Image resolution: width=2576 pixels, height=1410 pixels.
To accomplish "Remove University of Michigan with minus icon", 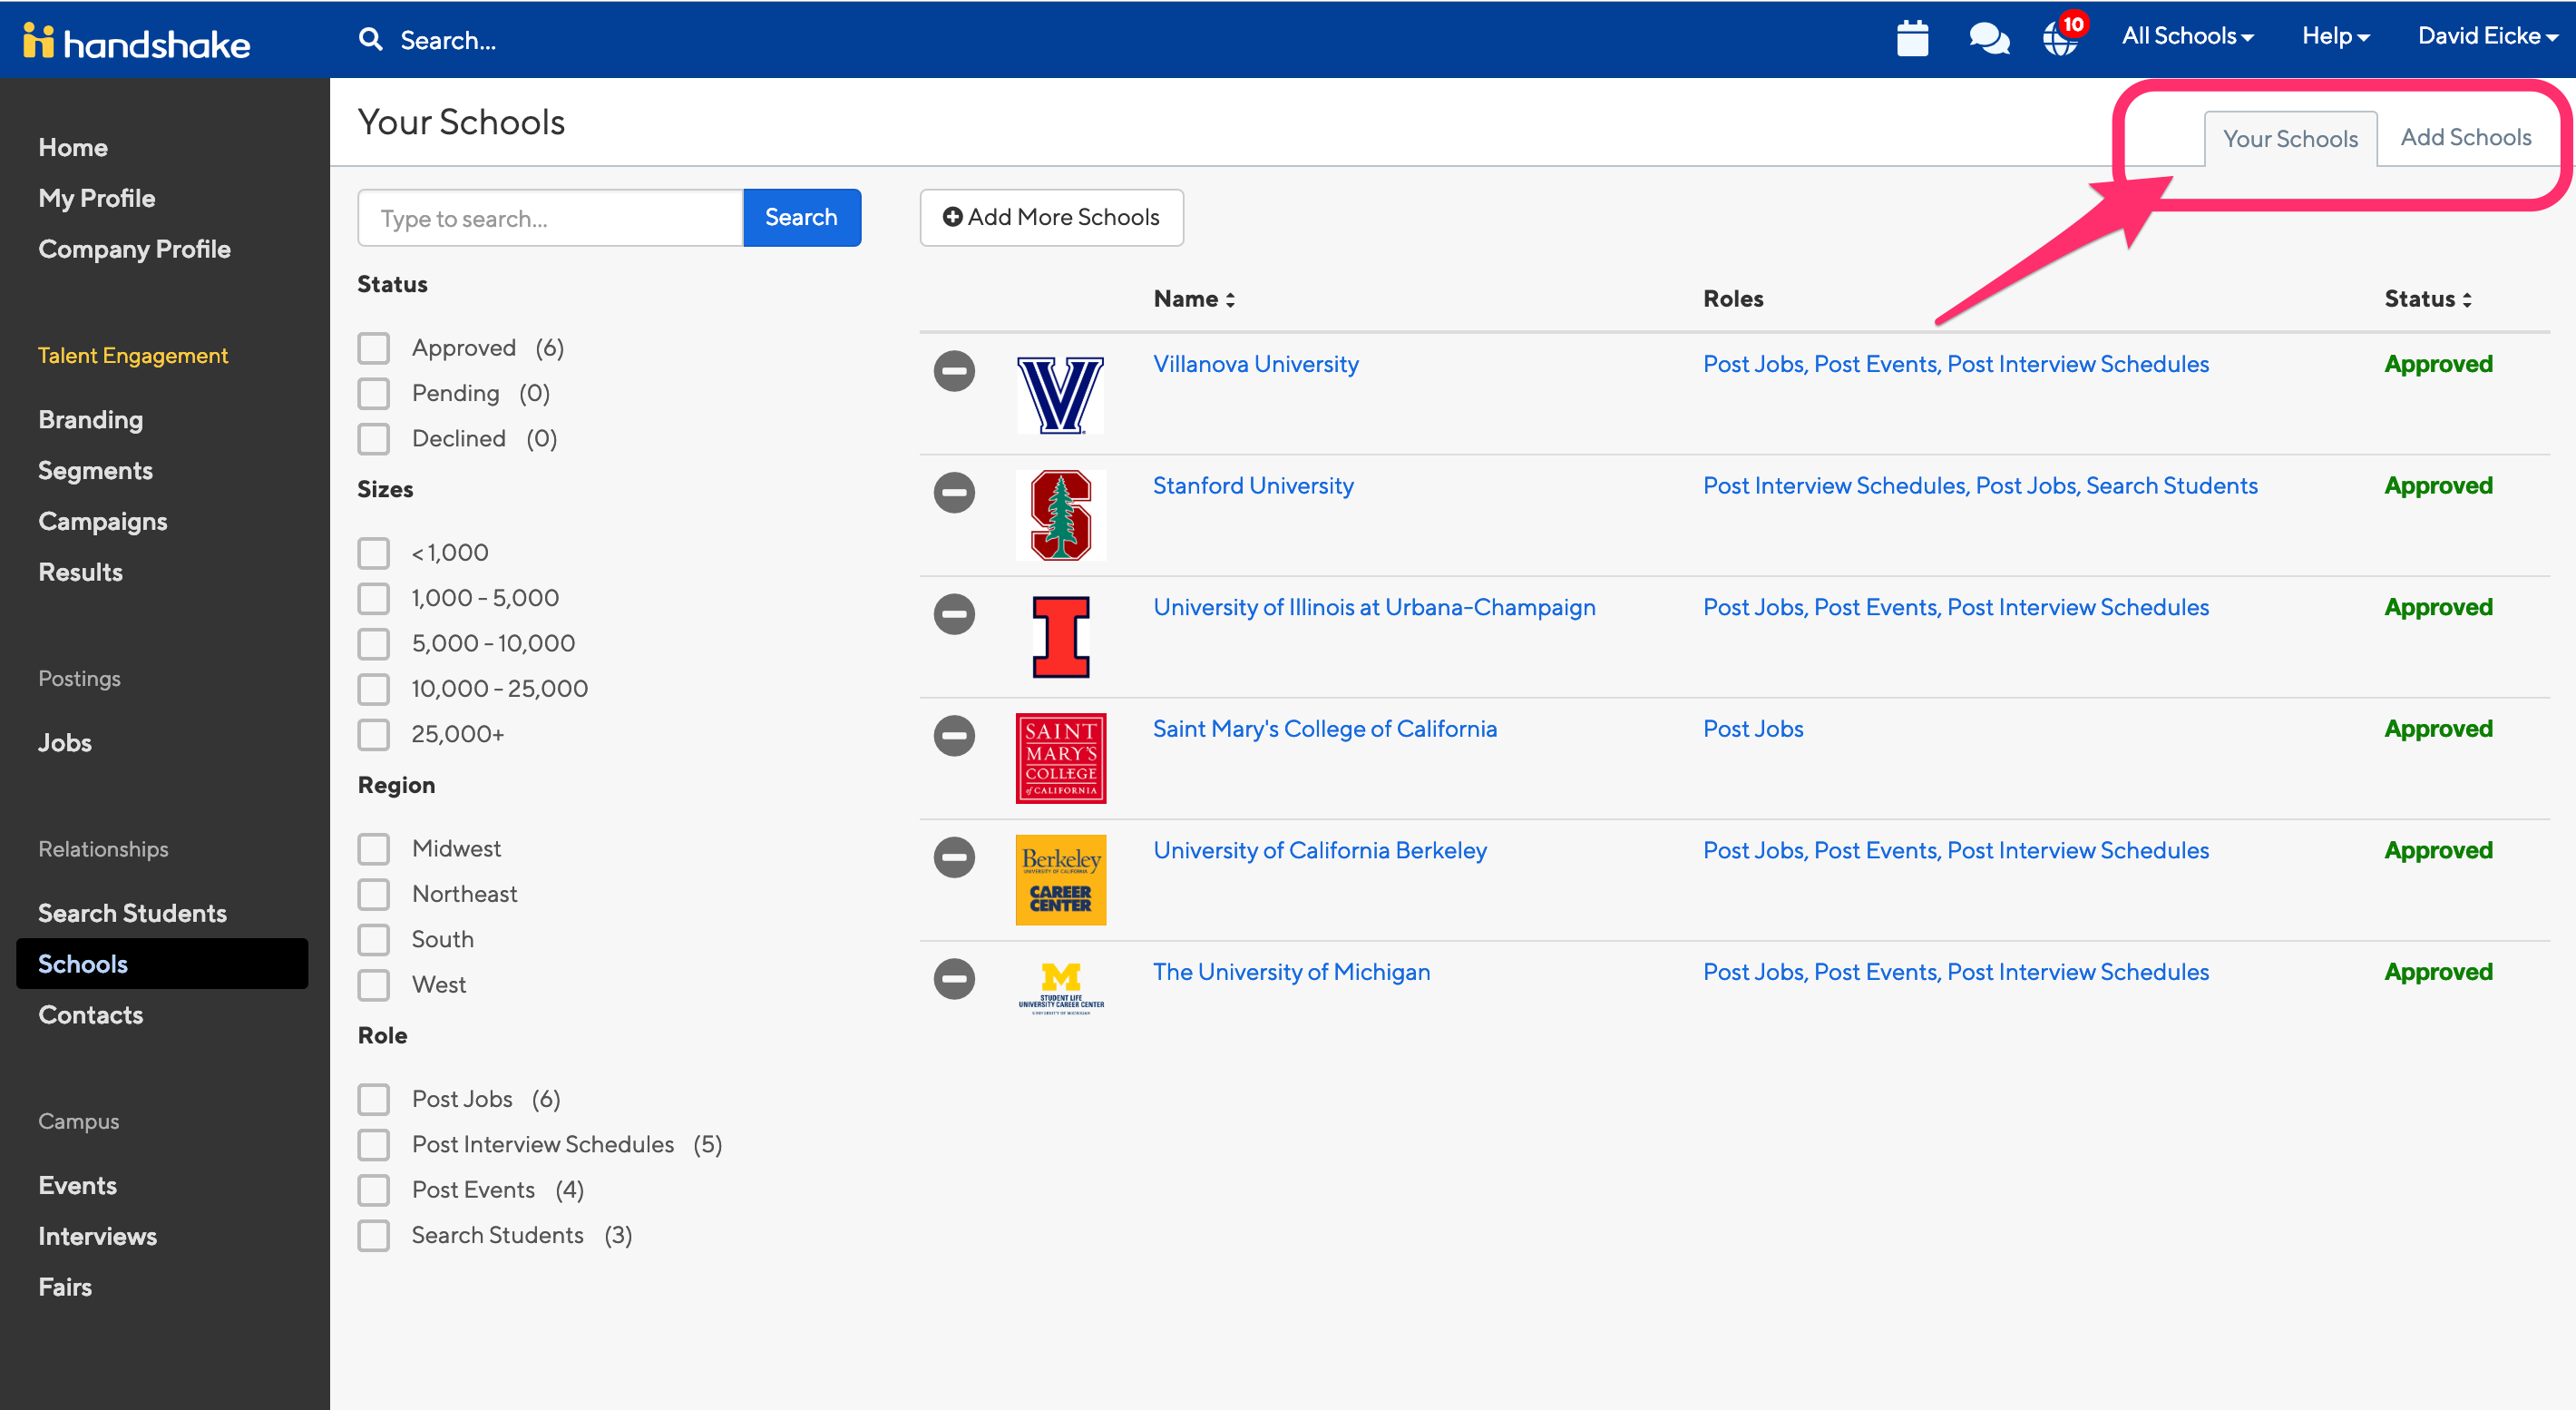I will click(954, 978).
